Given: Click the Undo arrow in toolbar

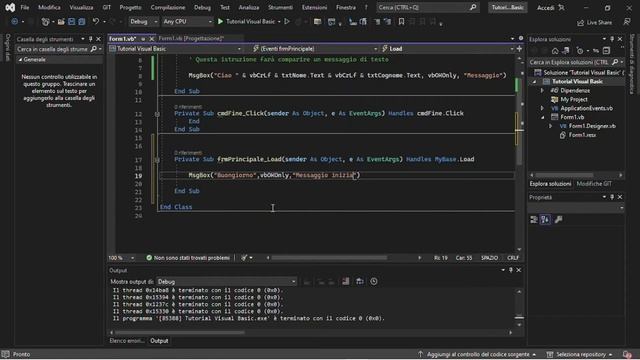Looking at the screenshot, I should coord(96,22).
